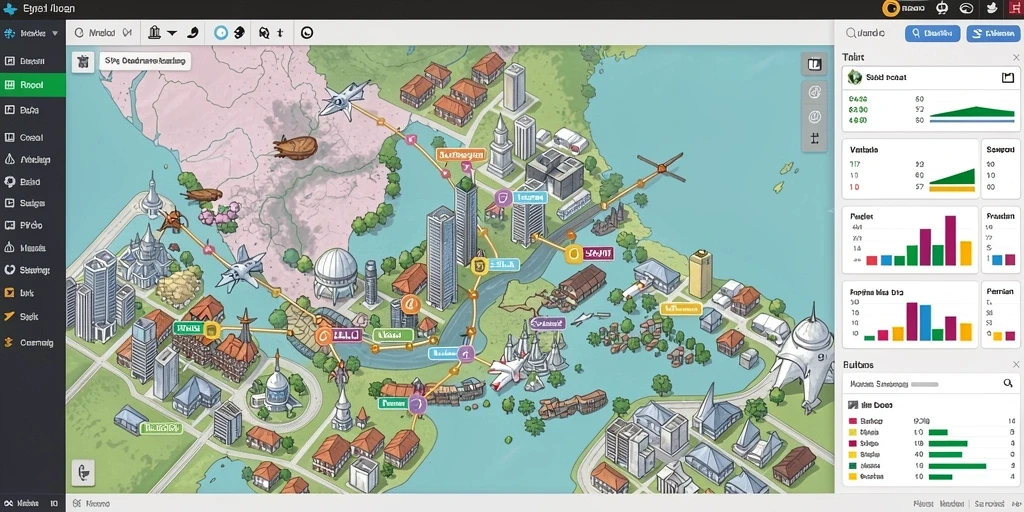Open dropdown arrow beside the museum icon

(172, 33)
